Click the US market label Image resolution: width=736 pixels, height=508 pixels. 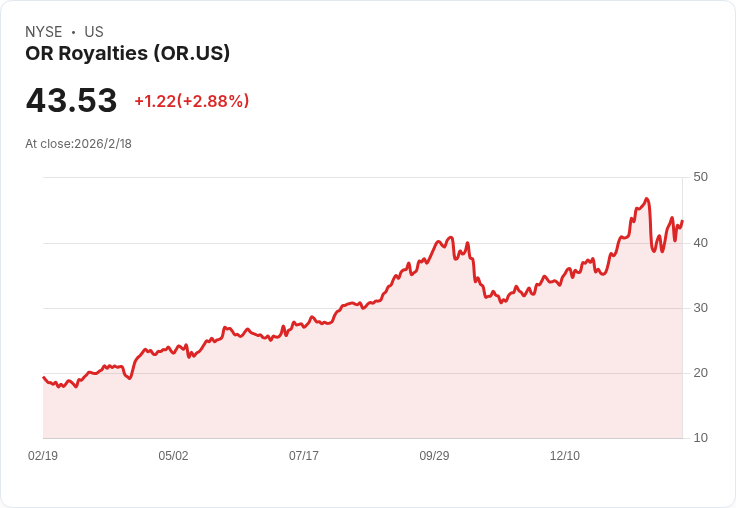pos(94,32)
